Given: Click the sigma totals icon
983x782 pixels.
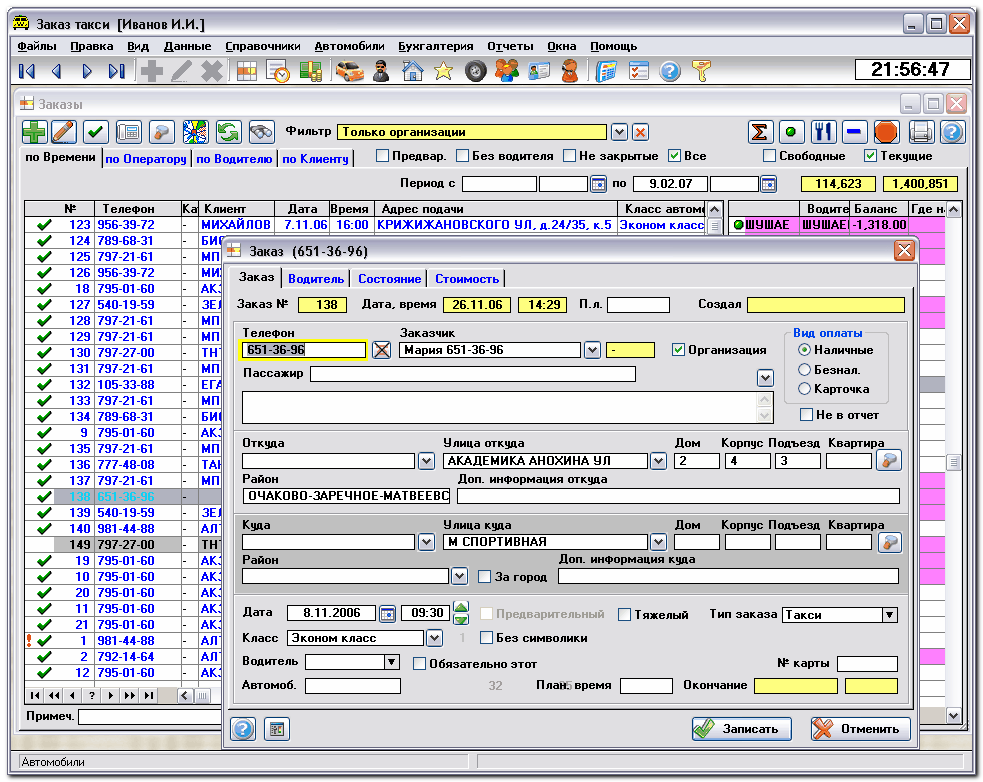Looking at the screenshot, I should pos(762,132).
